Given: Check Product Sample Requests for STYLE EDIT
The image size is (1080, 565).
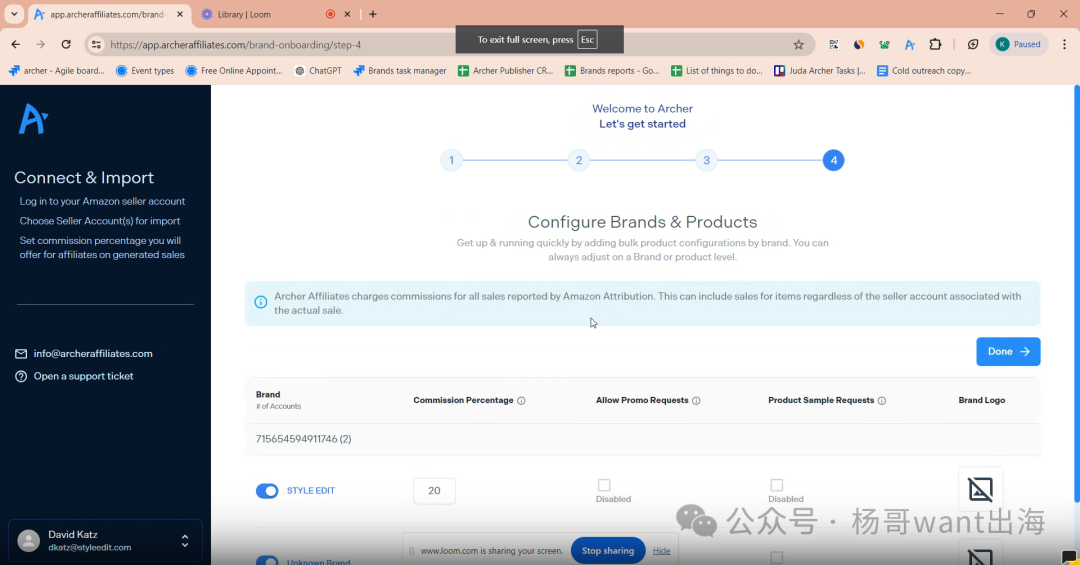Looking at the screenshot, I should 776,485.
